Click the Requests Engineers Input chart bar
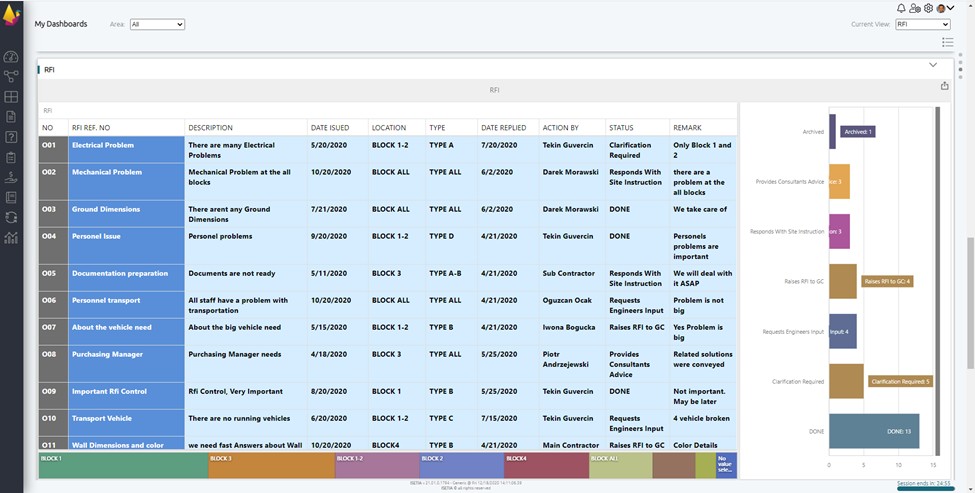Image resolution: width=975 pixels, height=493 pixels. 843,331
